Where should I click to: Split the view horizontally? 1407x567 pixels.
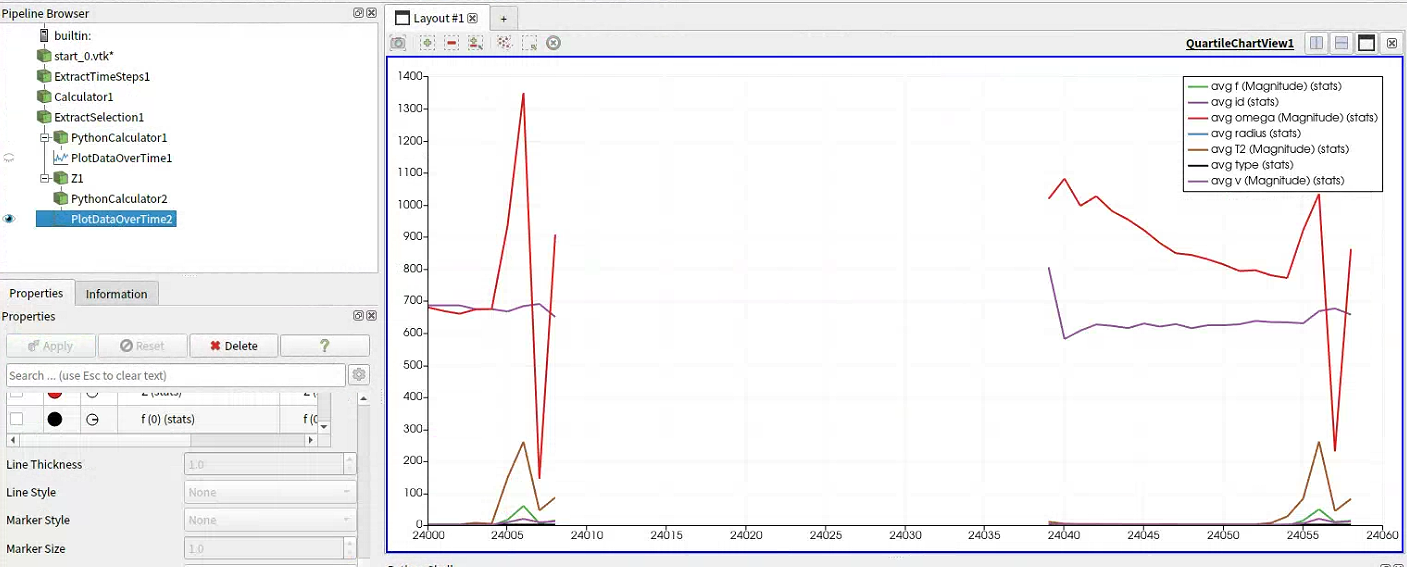[x=1317, y=43]
